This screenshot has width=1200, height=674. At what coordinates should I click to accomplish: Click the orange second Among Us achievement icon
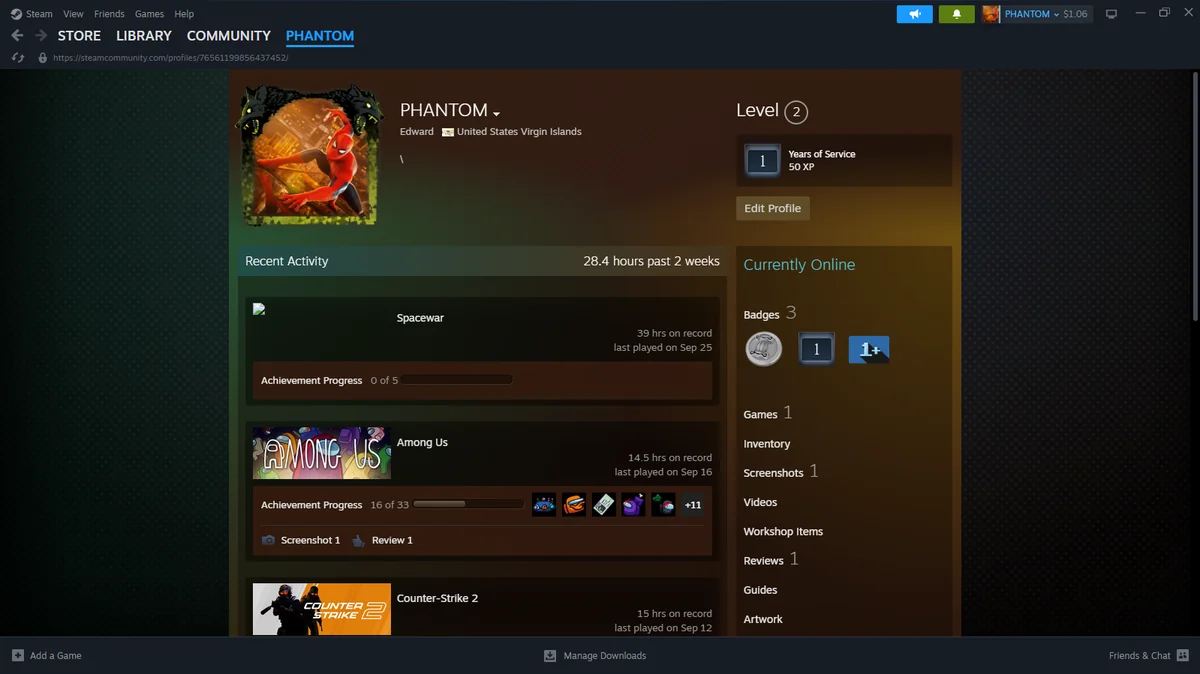(x=574, y=505)
